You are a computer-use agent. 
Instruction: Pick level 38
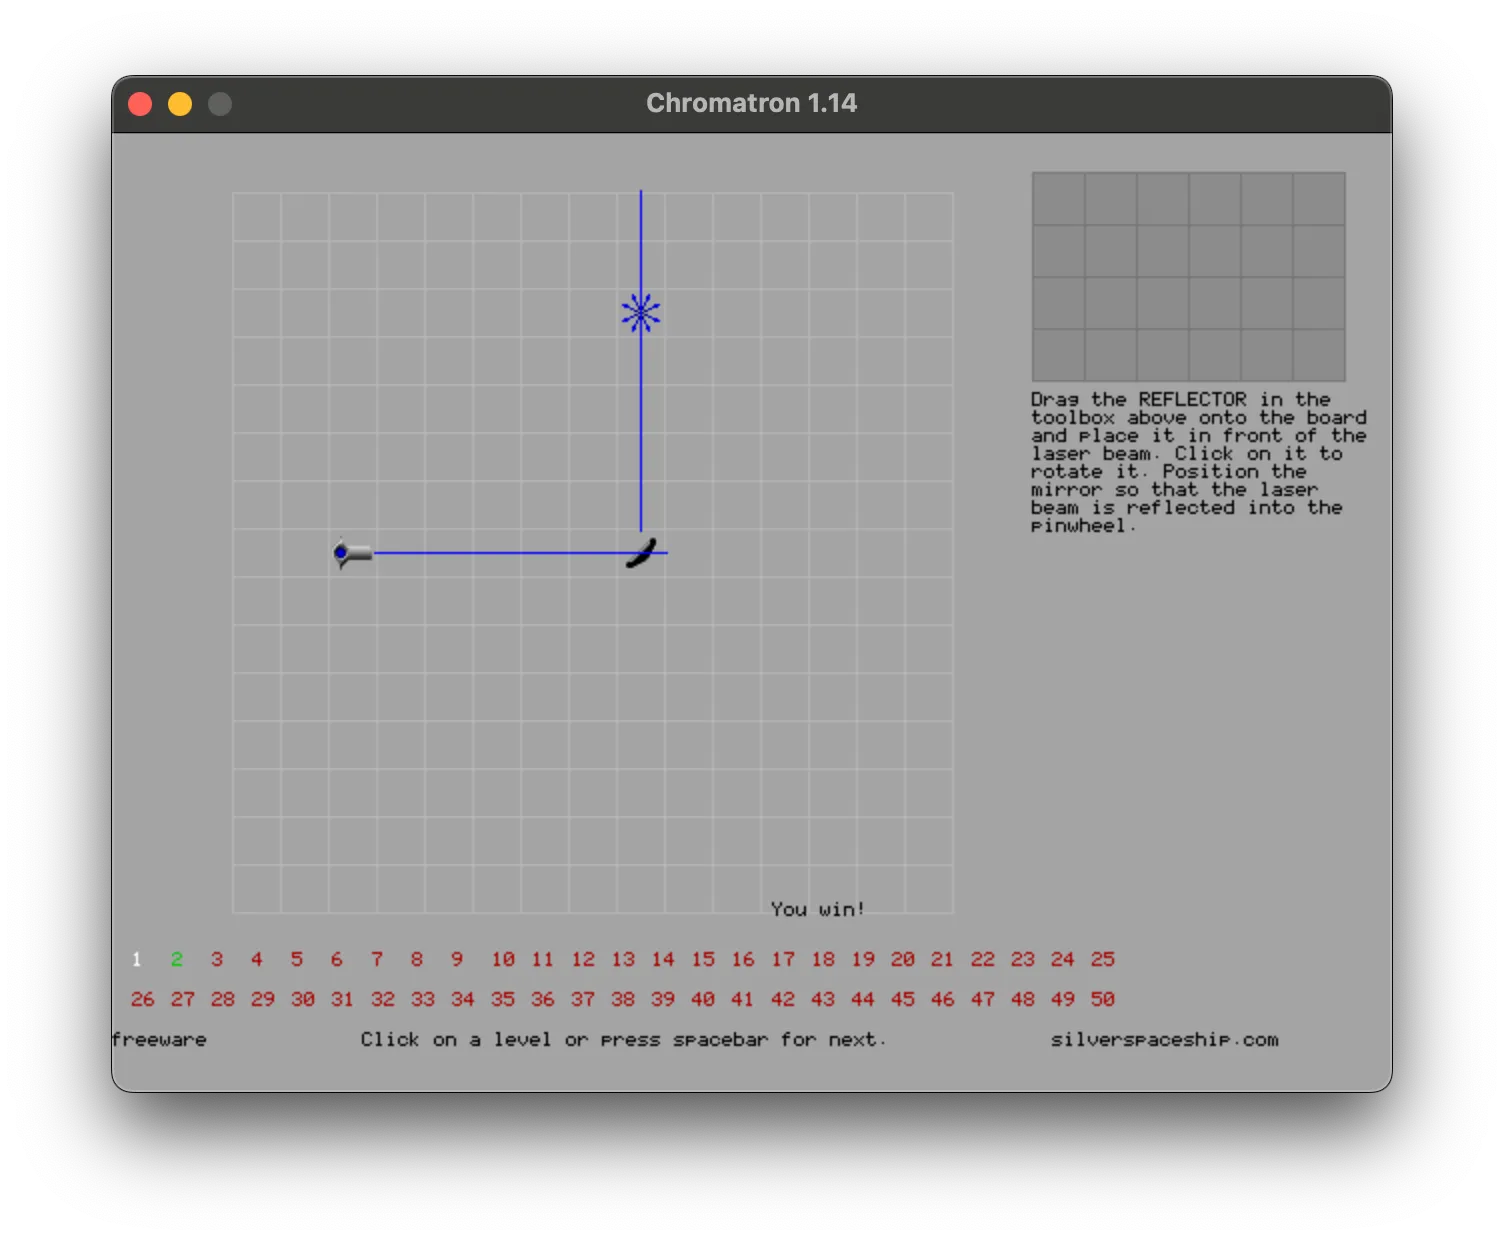(x=623, y=1000)
